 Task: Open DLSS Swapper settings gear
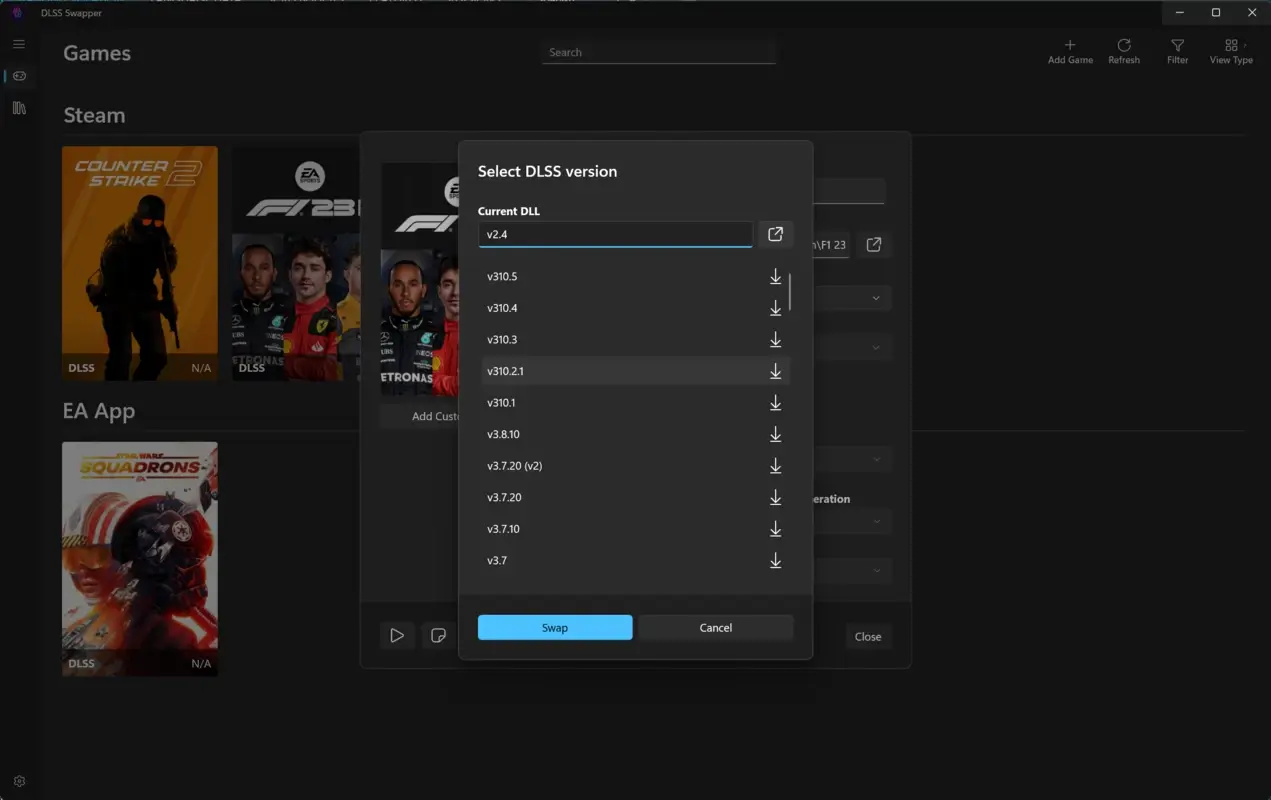coord(18,781)
